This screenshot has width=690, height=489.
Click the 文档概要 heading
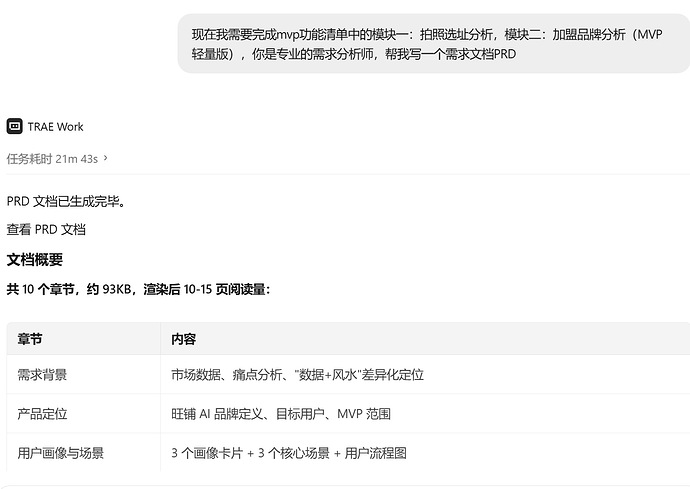pos(35,260)
